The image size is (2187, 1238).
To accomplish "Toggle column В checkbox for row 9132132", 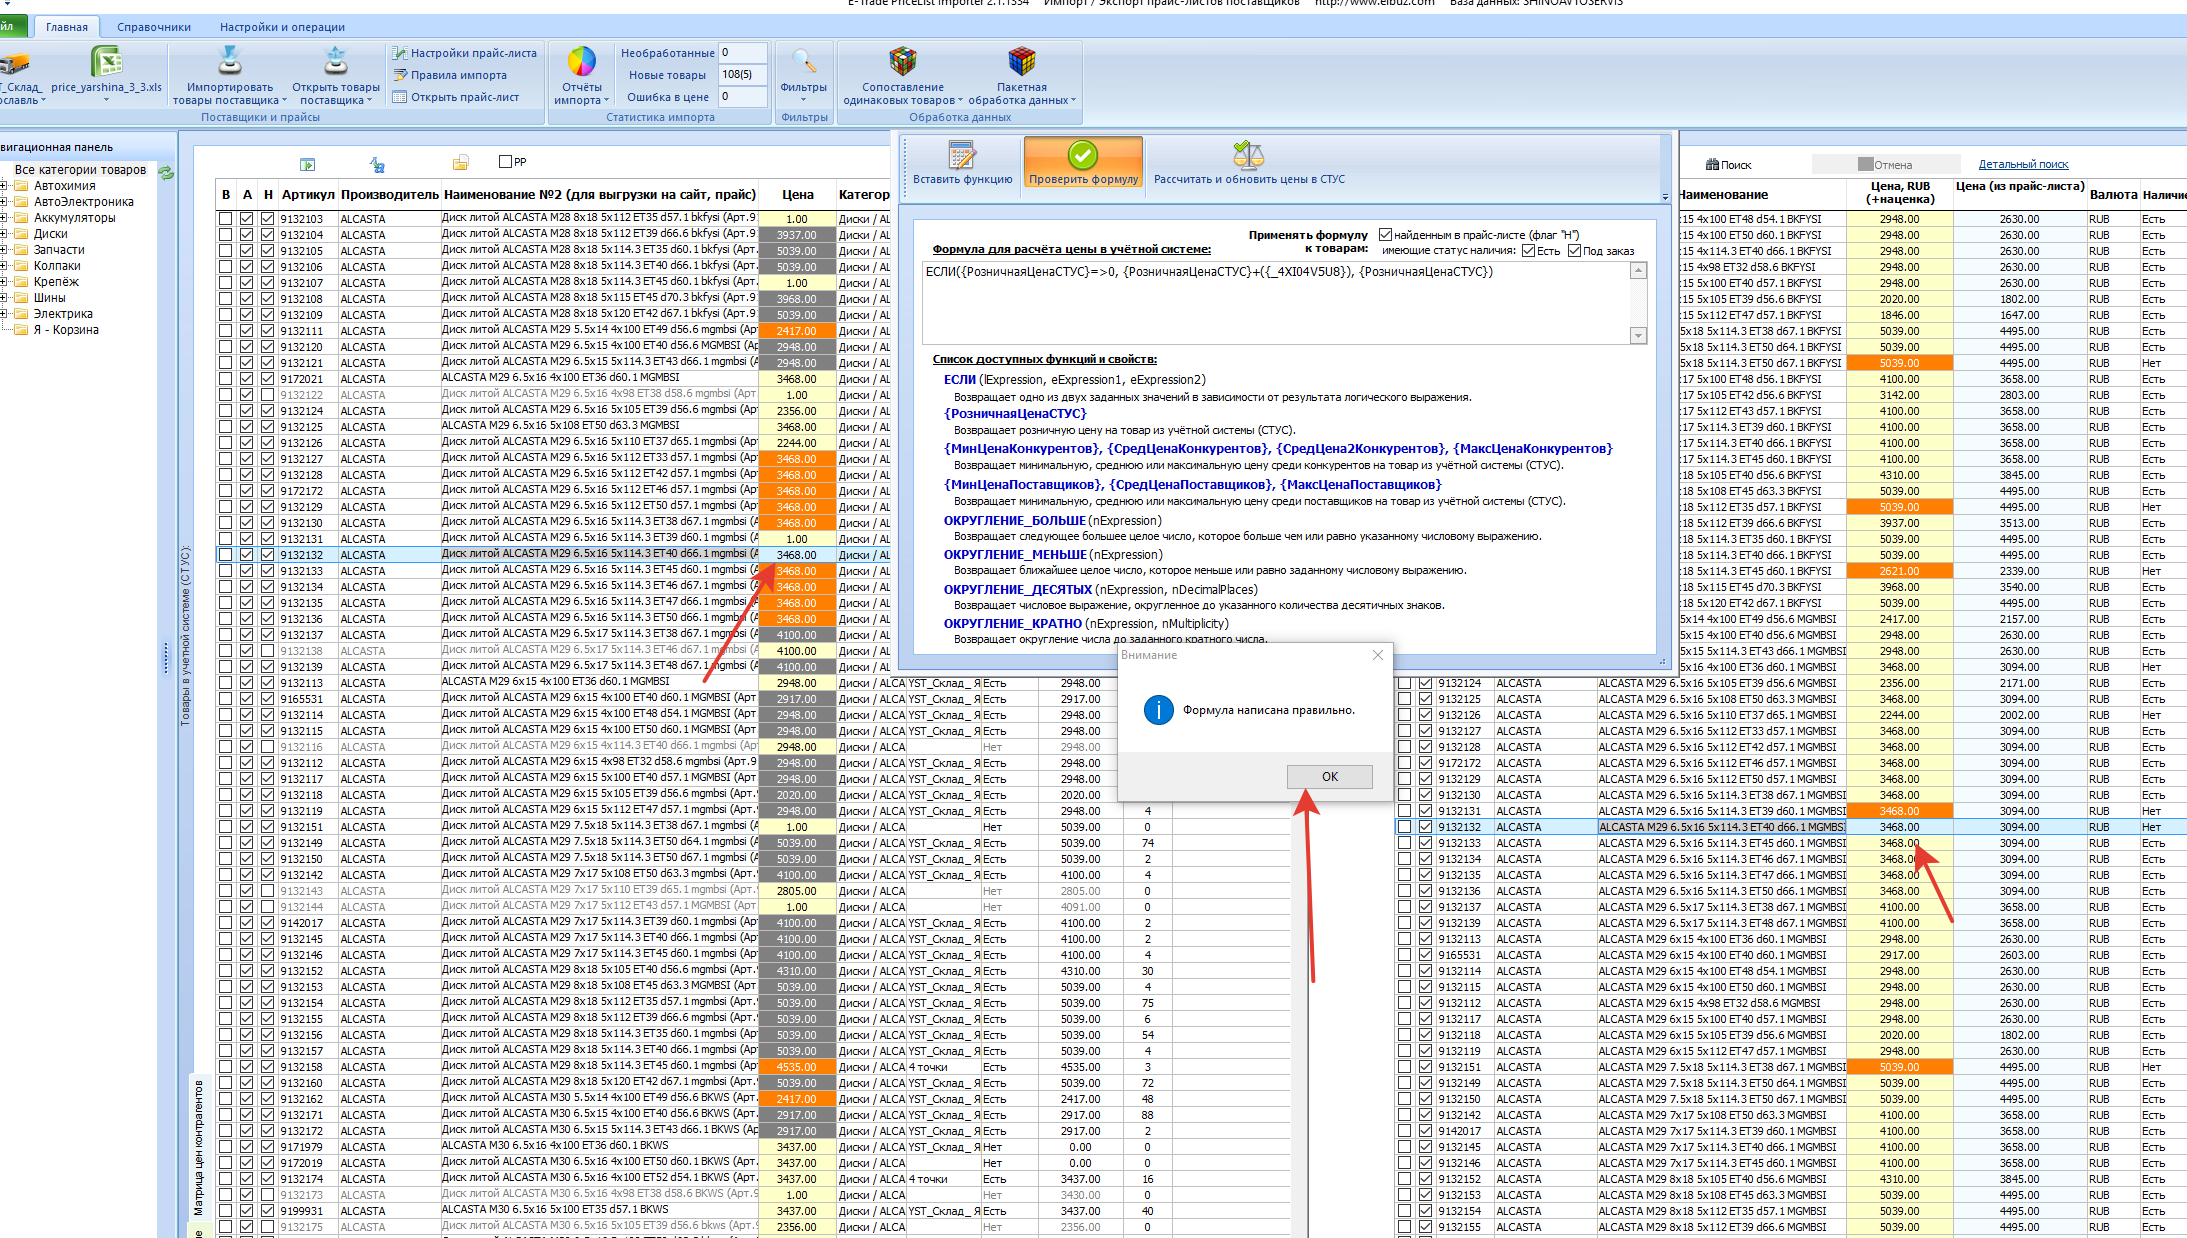I will (x=226, y=555).
